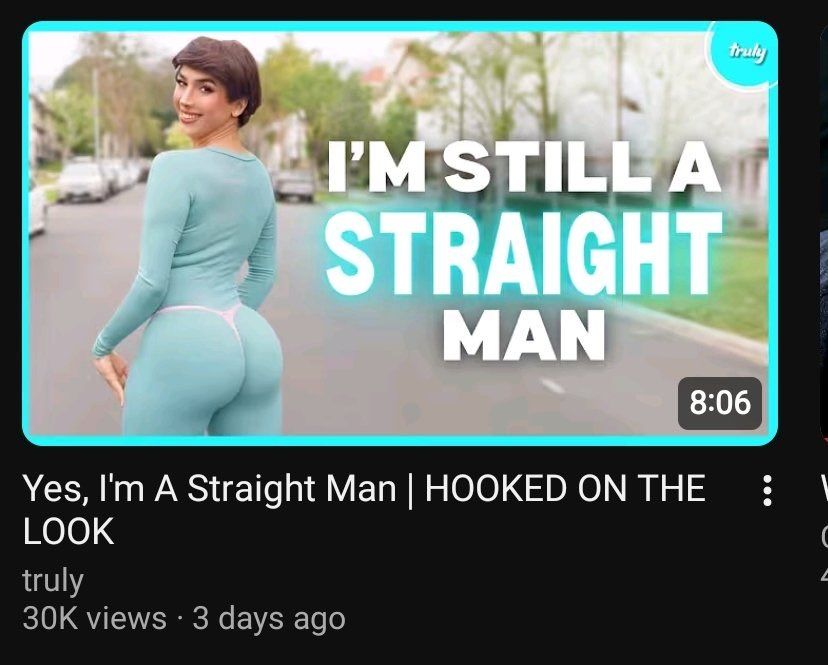Click the "I'M STILL A" thumbnail text
The height and width of the screenshot is (665, 828).
coord(523,168)
